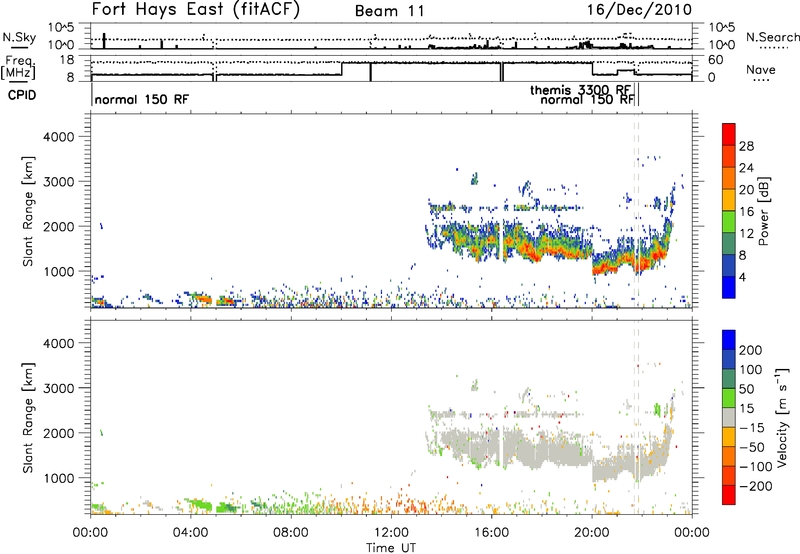Click the '4000' tick in the power panel
The image size is (800, 554).
59,137
